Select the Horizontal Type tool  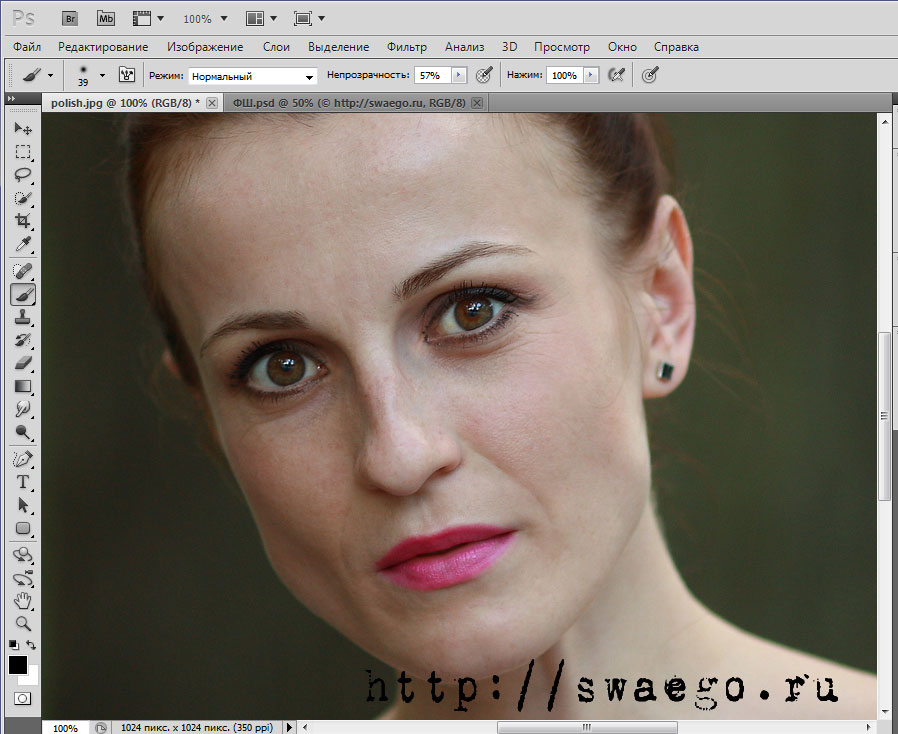[22, 482]
